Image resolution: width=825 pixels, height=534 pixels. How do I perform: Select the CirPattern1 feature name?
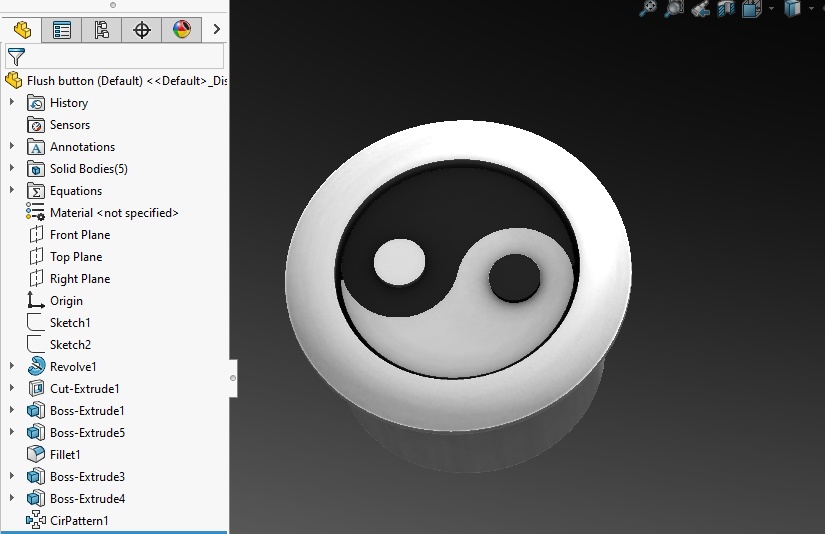79,520
